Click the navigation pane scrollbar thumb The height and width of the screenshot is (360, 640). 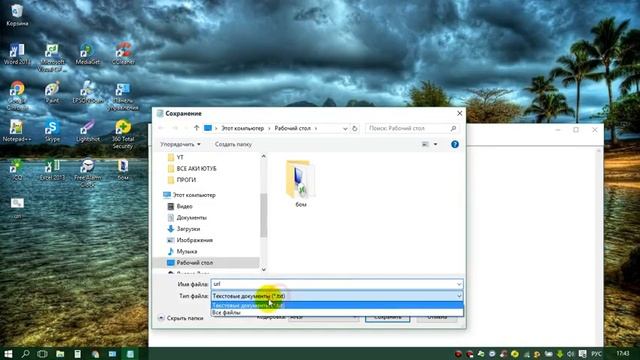coord(263,215)
